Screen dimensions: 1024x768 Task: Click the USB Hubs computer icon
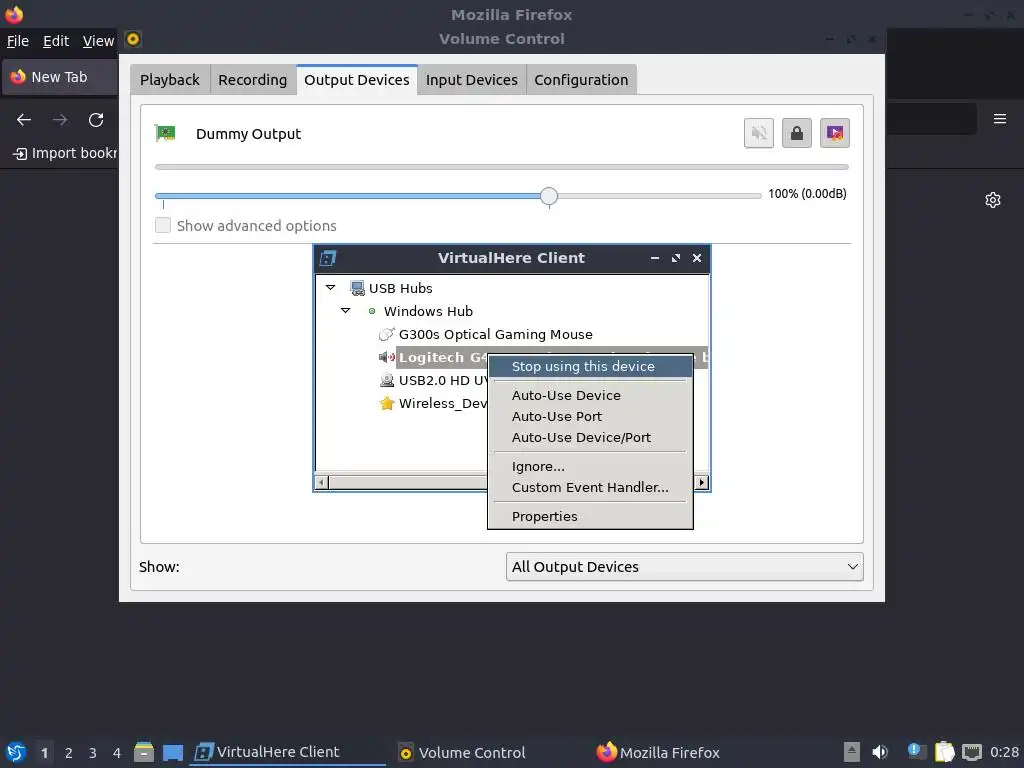357,288
